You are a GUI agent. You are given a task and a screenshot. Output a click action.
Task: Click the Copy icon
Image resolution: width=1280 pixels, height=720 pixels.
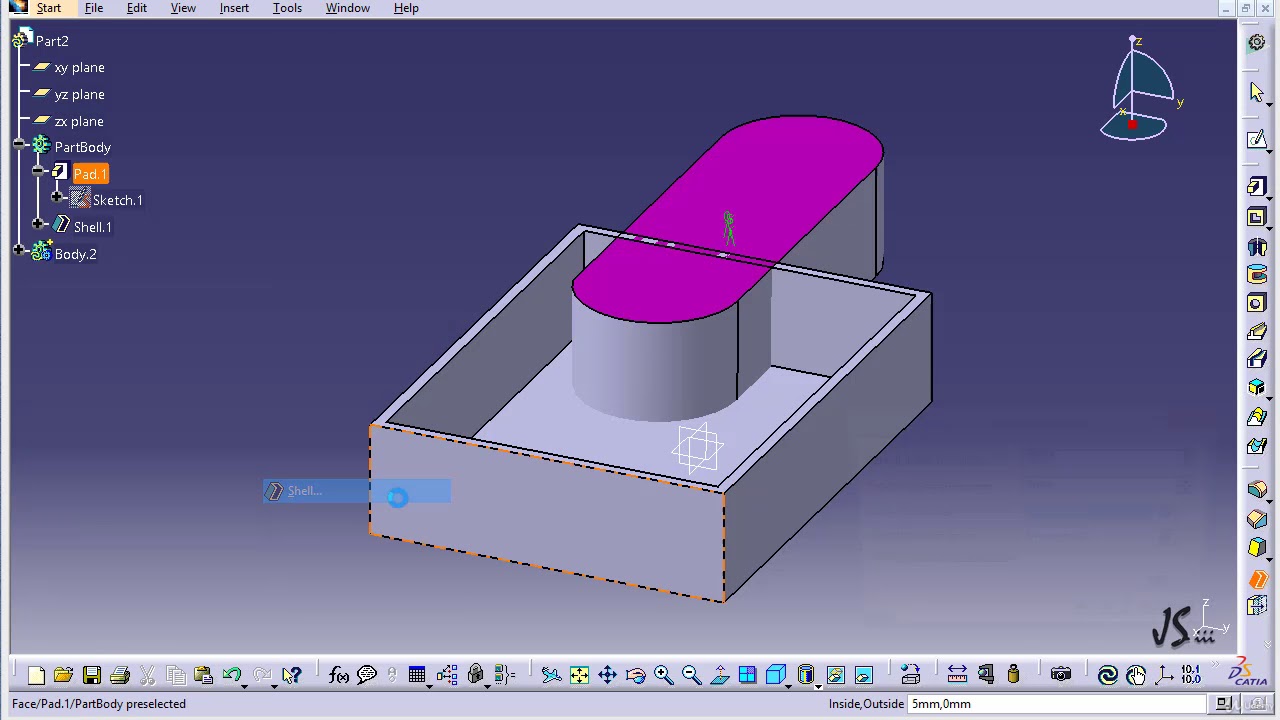coord(175,676)
